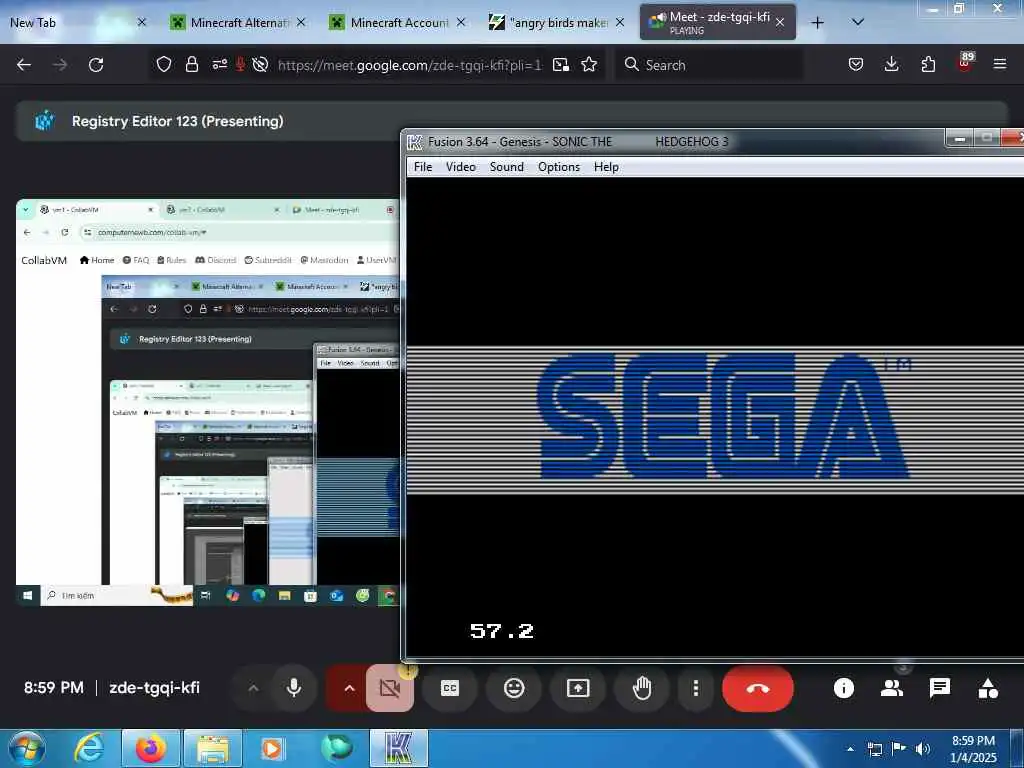Image resolution: width=1024 pixels, height=768 pixels.
Task: Show the Meet participants panel
Action: pyautogui.click(x=891, y=688)
